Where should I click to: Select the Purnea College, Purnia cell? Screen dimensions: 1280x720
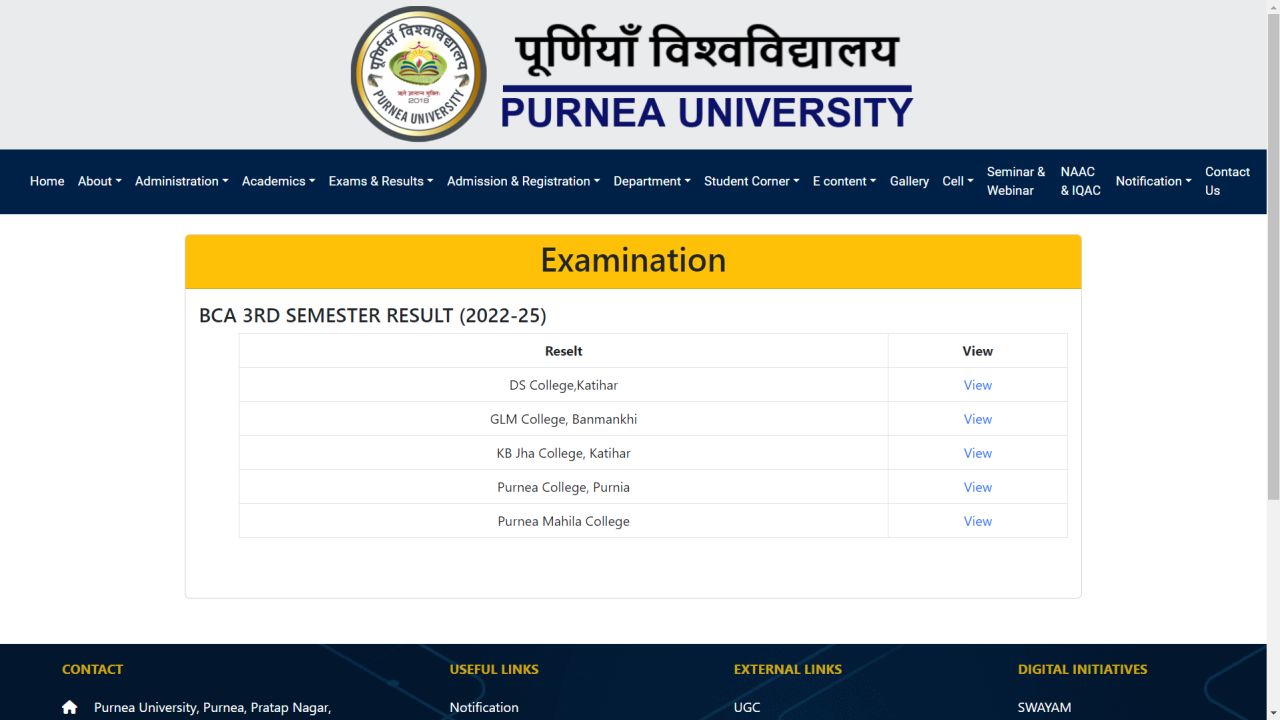point(564,487)
